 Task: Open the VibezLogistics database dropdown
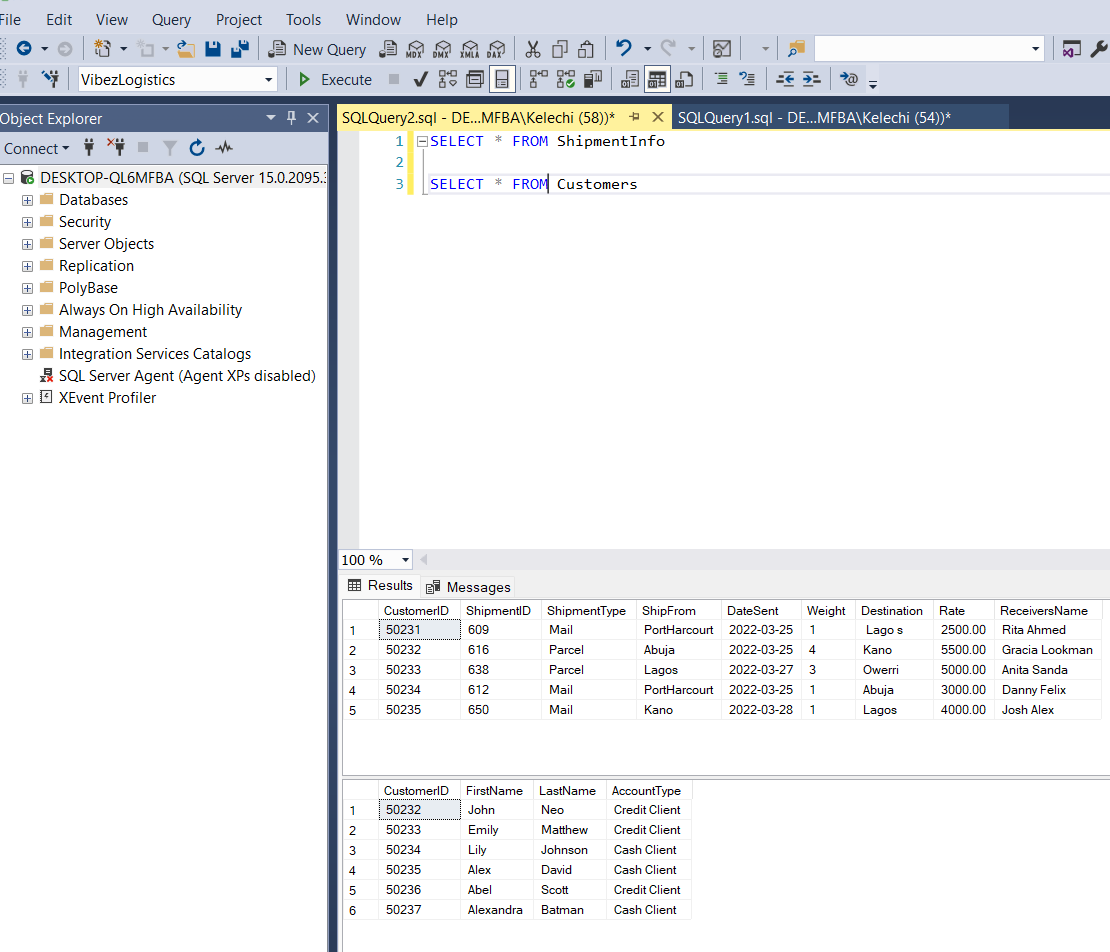pyautogui.click(x=267, y=79)
